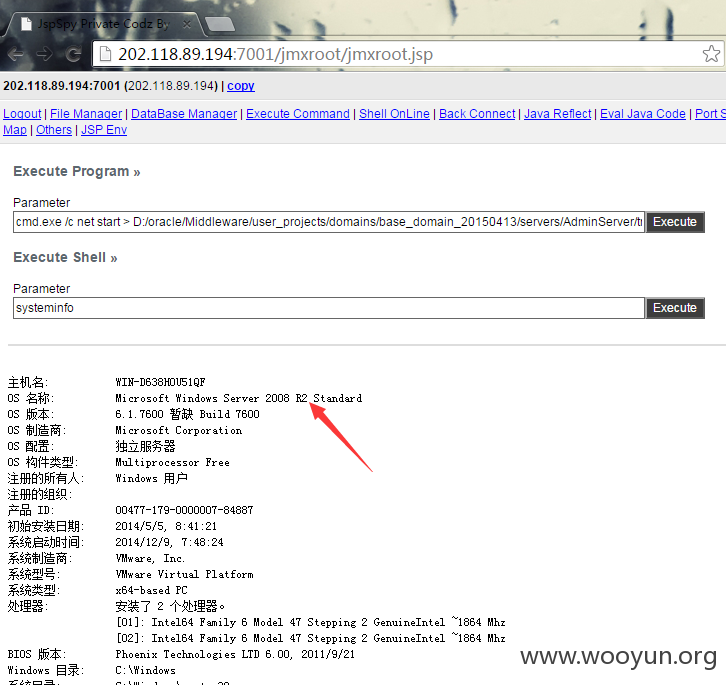Viewport: 726px width, 685px height.
Task: Bookmark the page with the star icon
Action: tap(711, 54)
